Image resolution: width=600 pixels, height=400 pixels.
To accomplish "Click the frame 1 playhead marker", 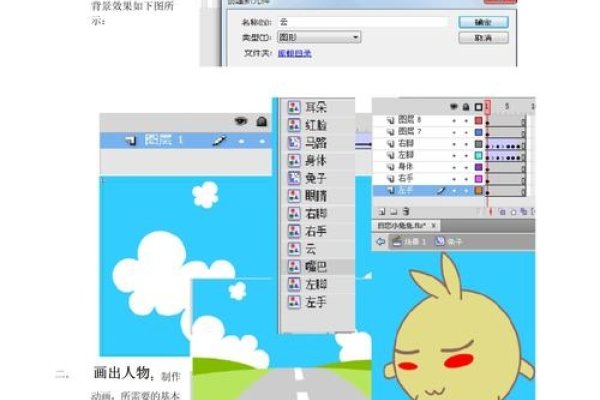I will click(488, 107).
